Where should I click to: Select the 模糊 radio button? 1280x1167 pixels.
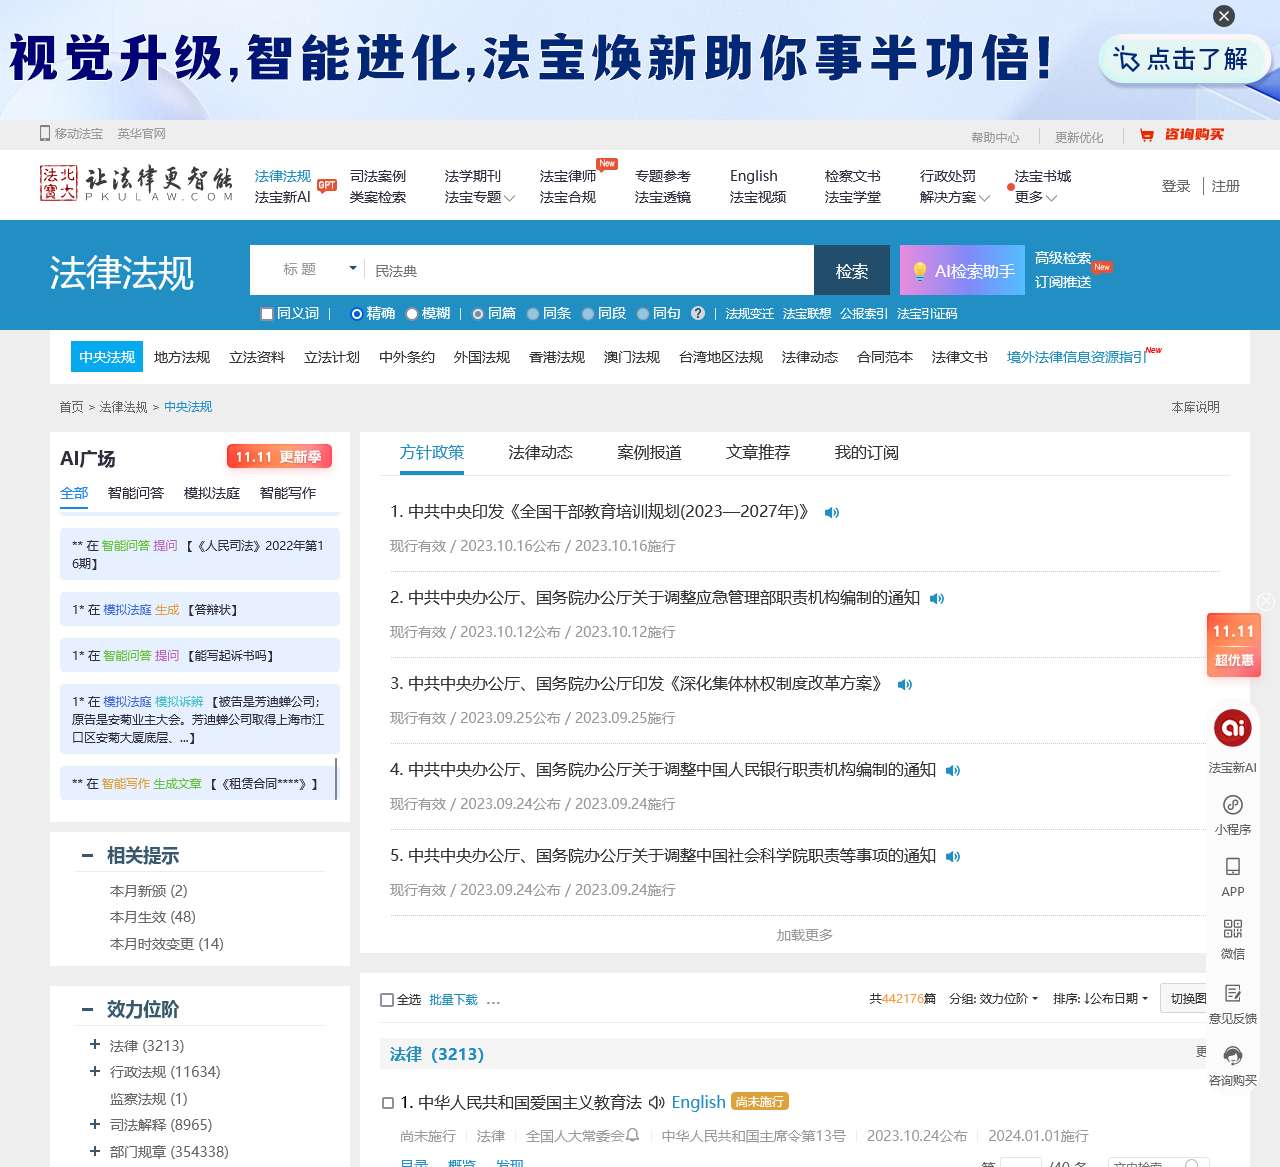pos(412,314)
